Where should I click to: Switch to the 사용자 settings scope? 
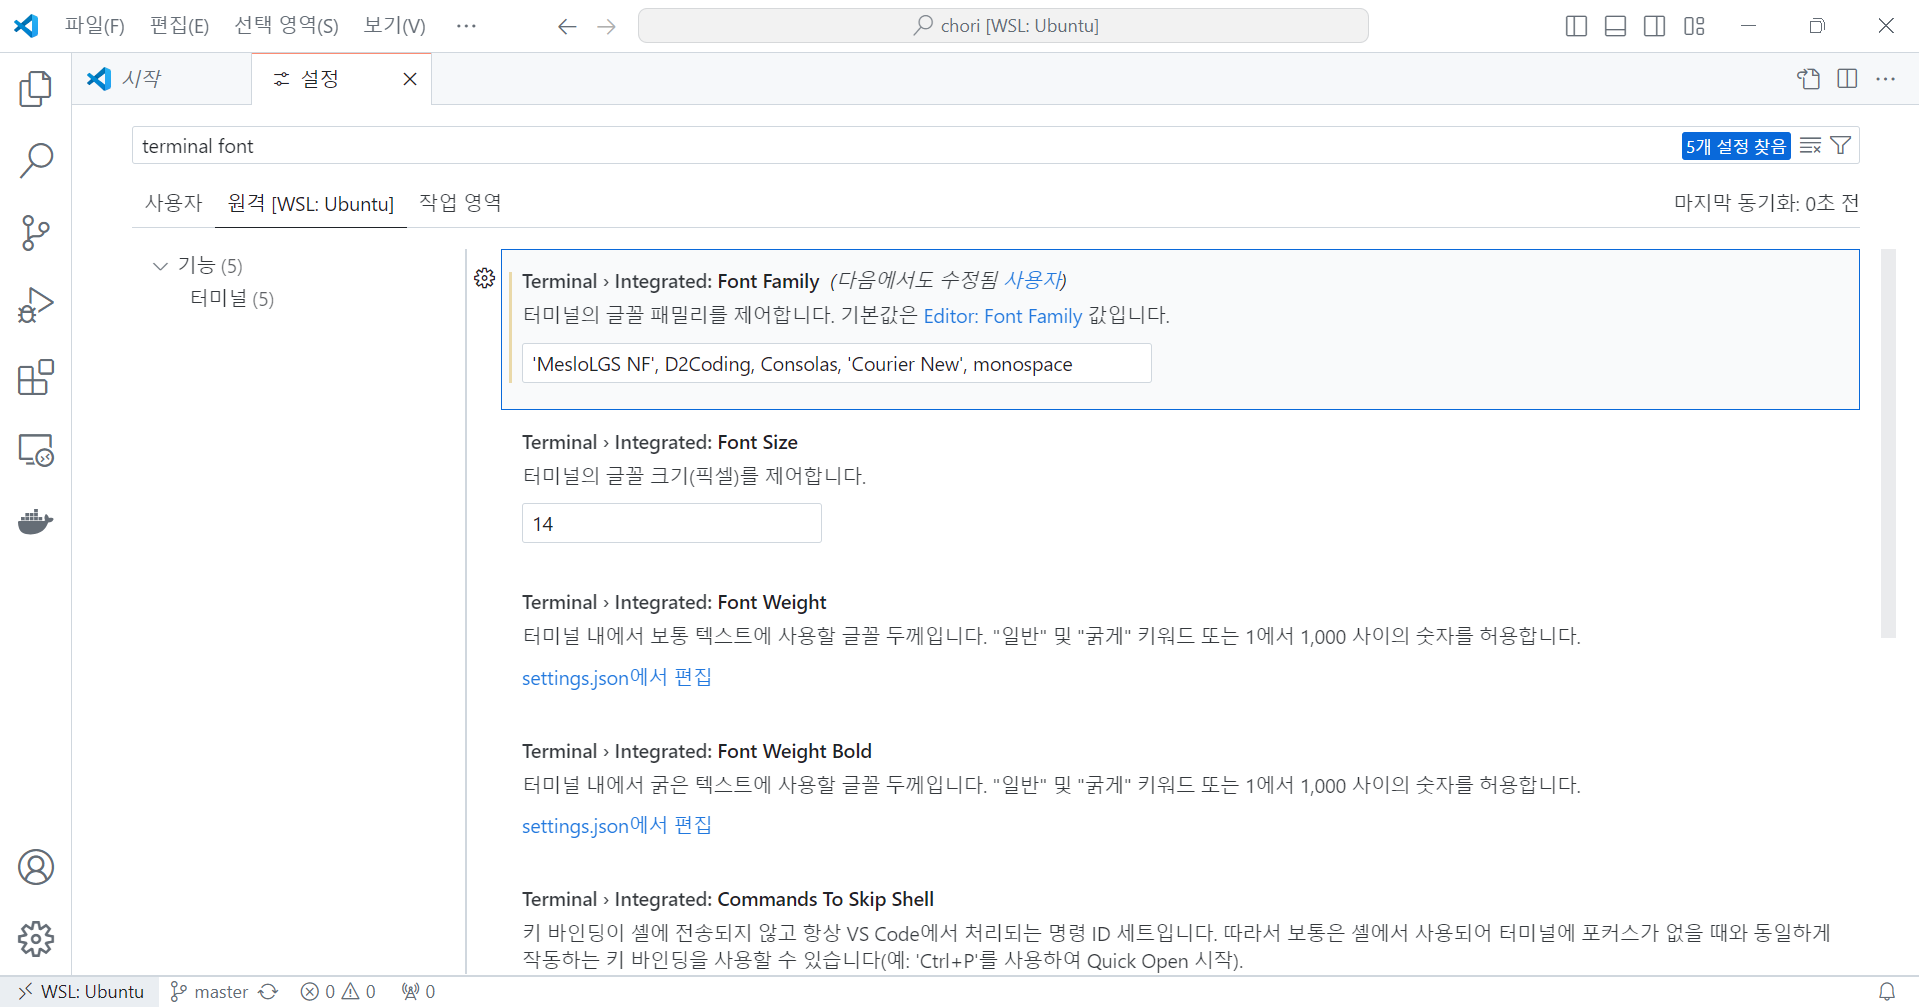(174, 203)
